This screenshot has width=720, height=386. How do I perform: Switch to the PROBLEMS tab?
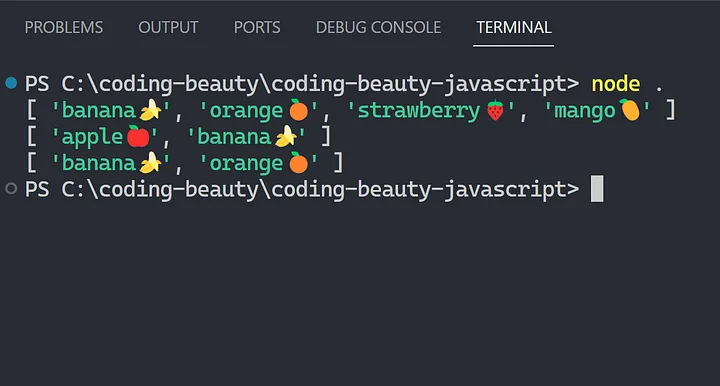pos(64,28)
